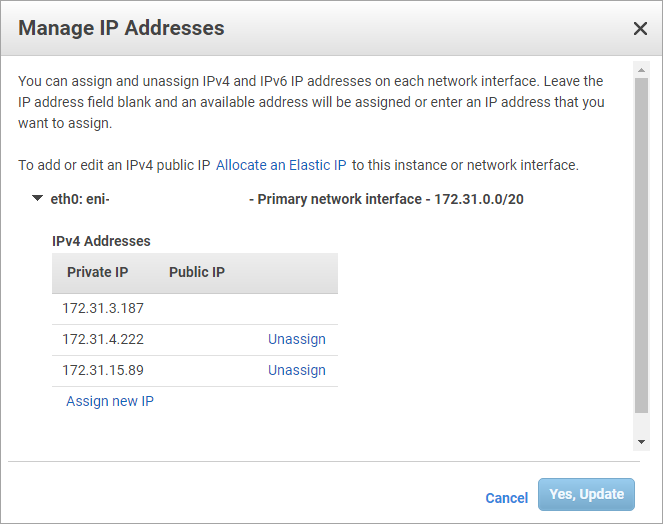Unassign the 172.31.15.89 address
Screen dimensions: 663x524
(296, 370)
